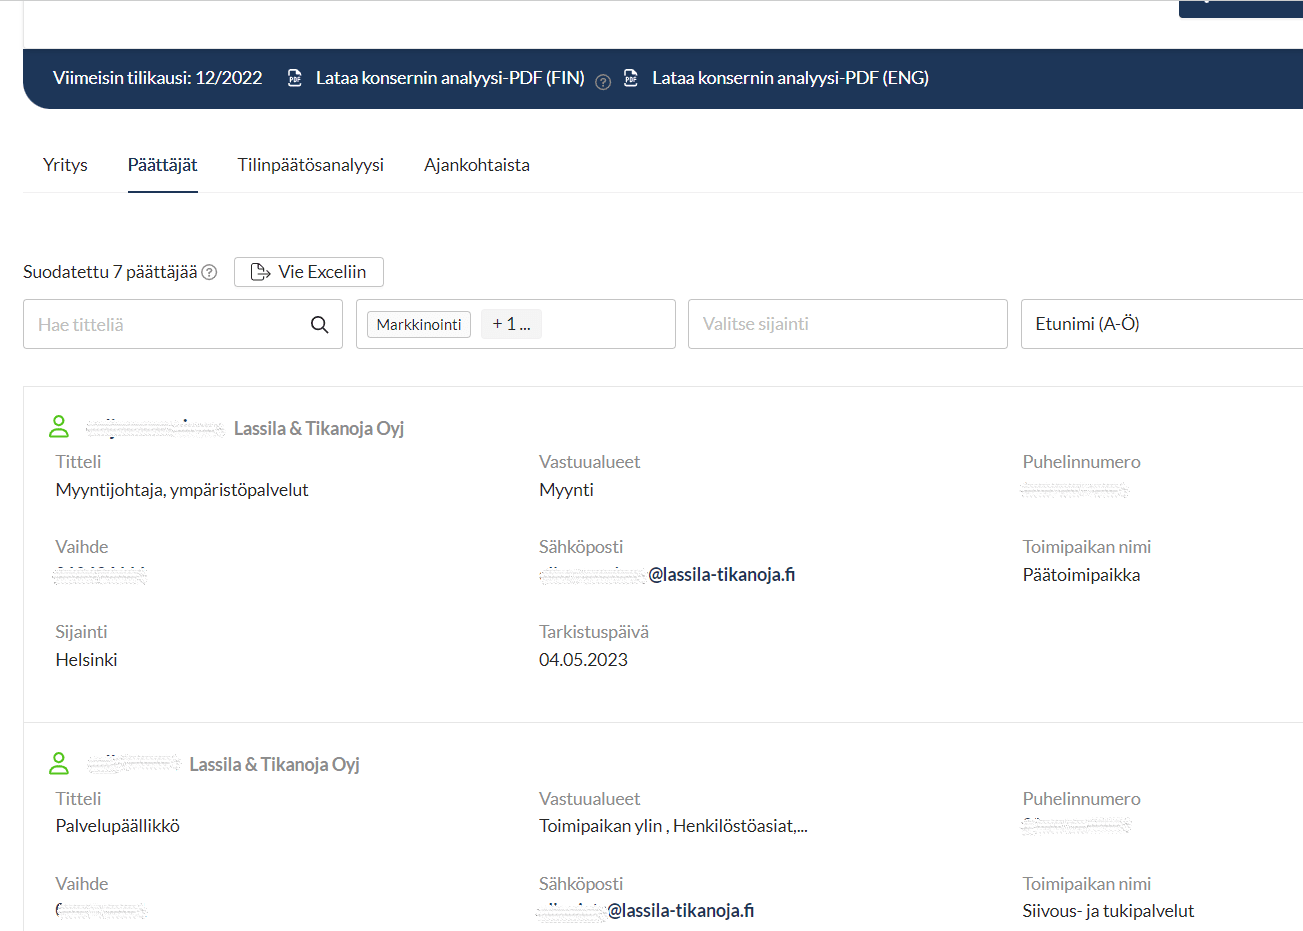Open help icon beside Suodatettu 7 päättäjää
1303x931 pixels.
209,272
